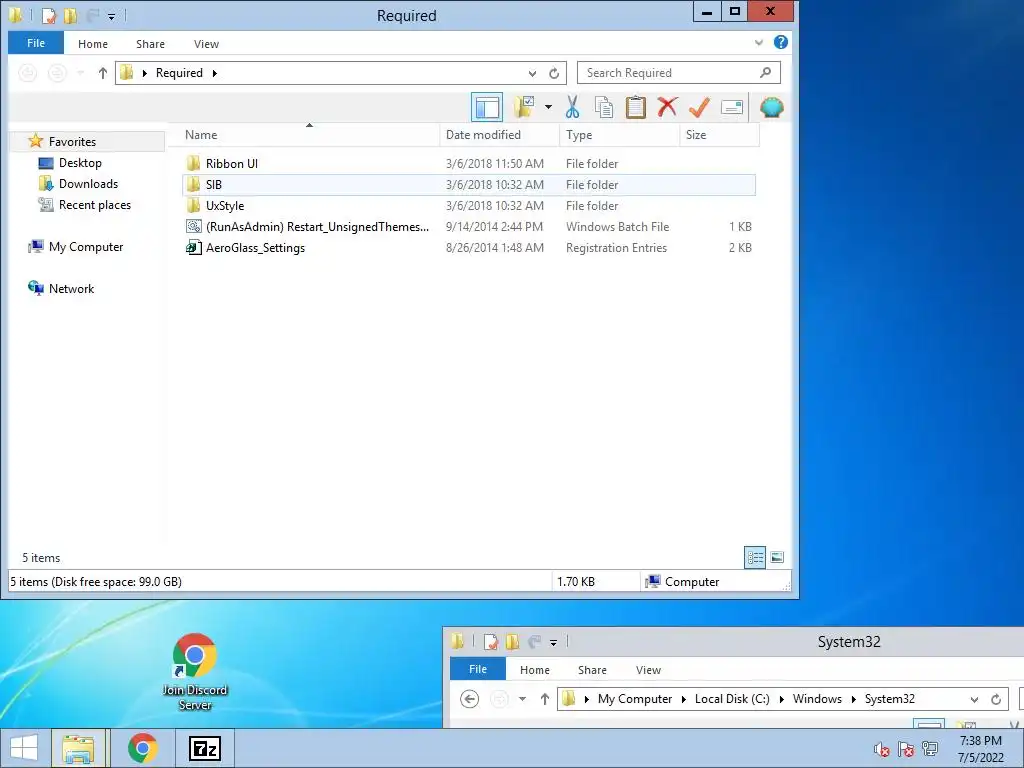Image resolution: width=1024 pixels, height=768 pixels.
Task: Click the 7-Zip taskbar icon
Action: [x=204, y=748]
